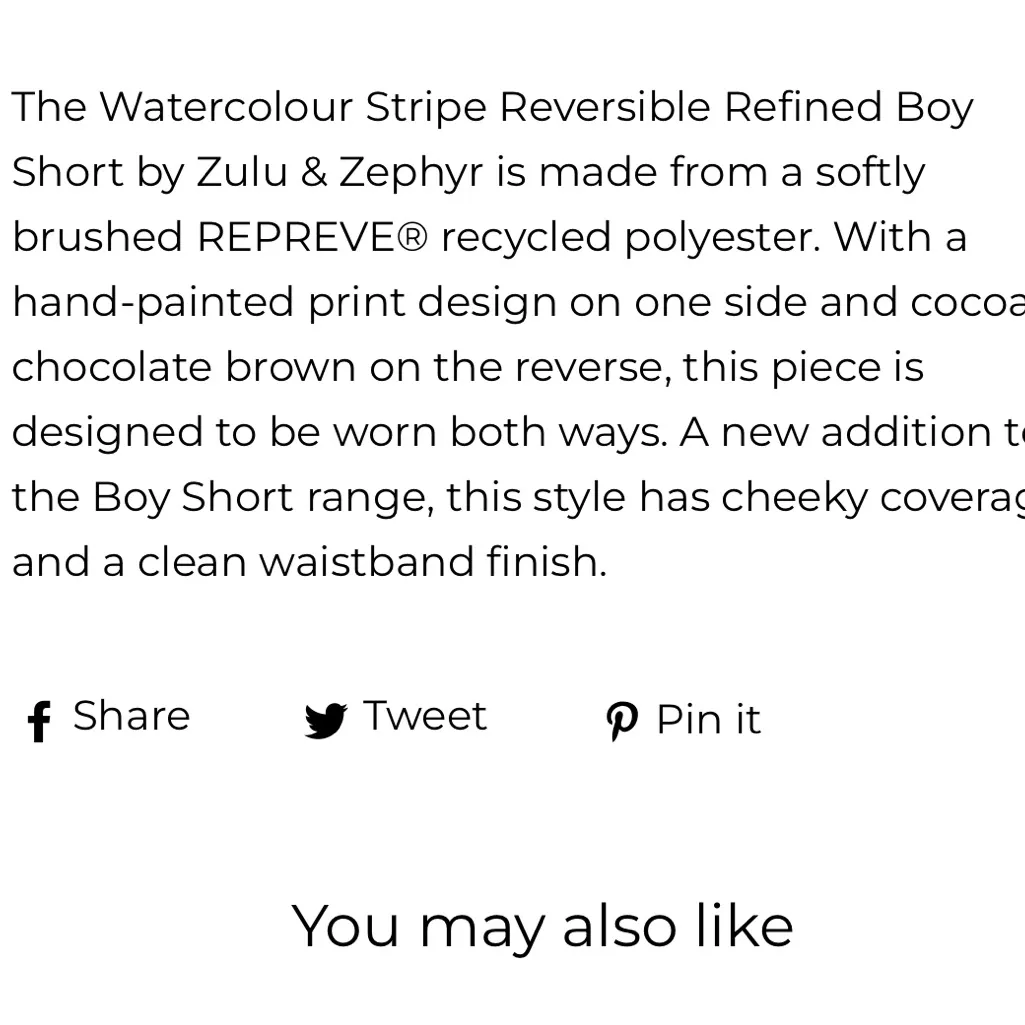Click the REPREVE trademark text

point(310,237)
